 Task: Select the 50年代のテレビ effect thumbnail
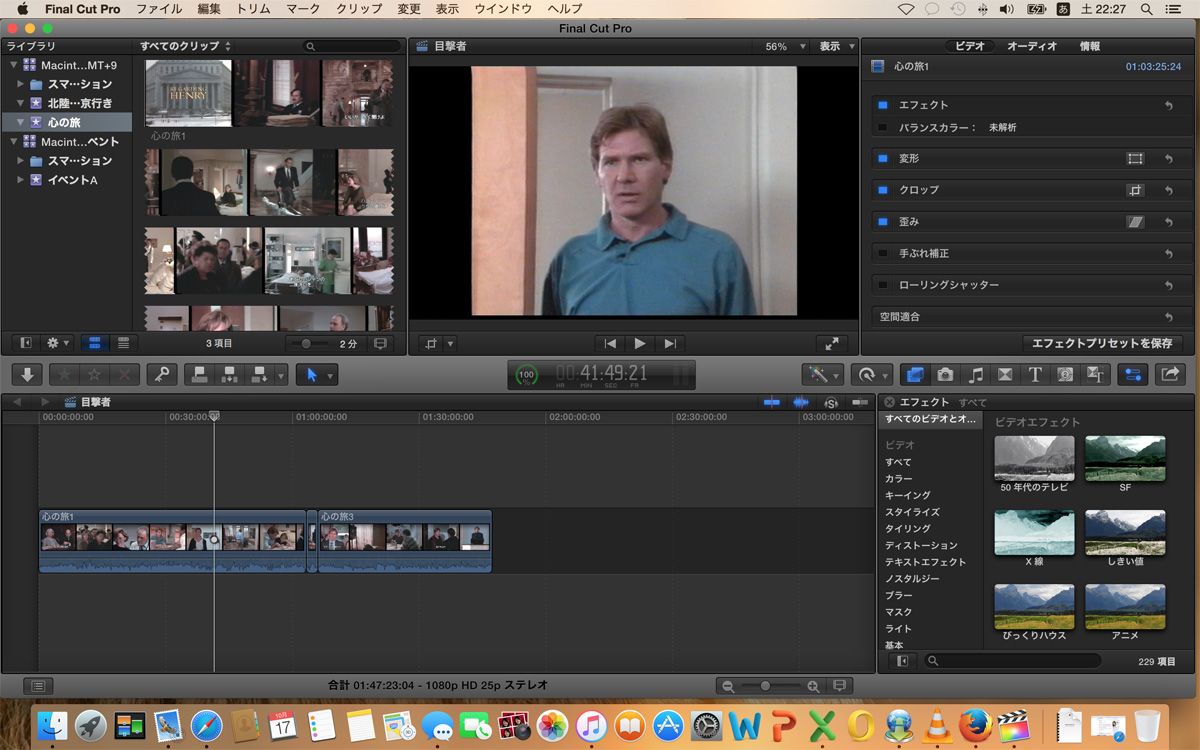(1034, 458)
